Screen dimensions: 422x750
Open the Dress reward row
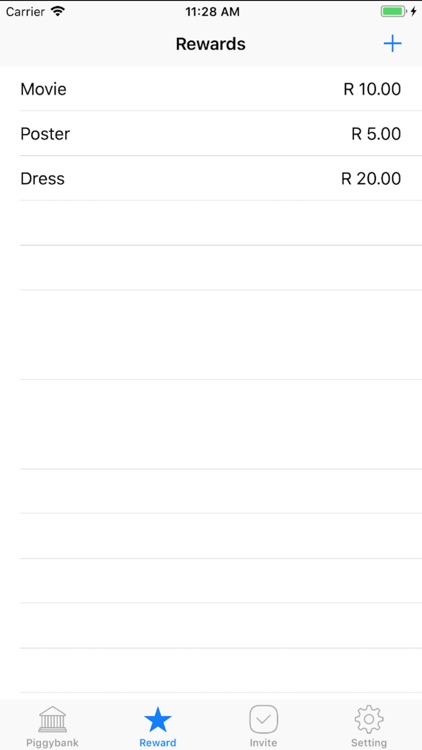coord(211,178)
